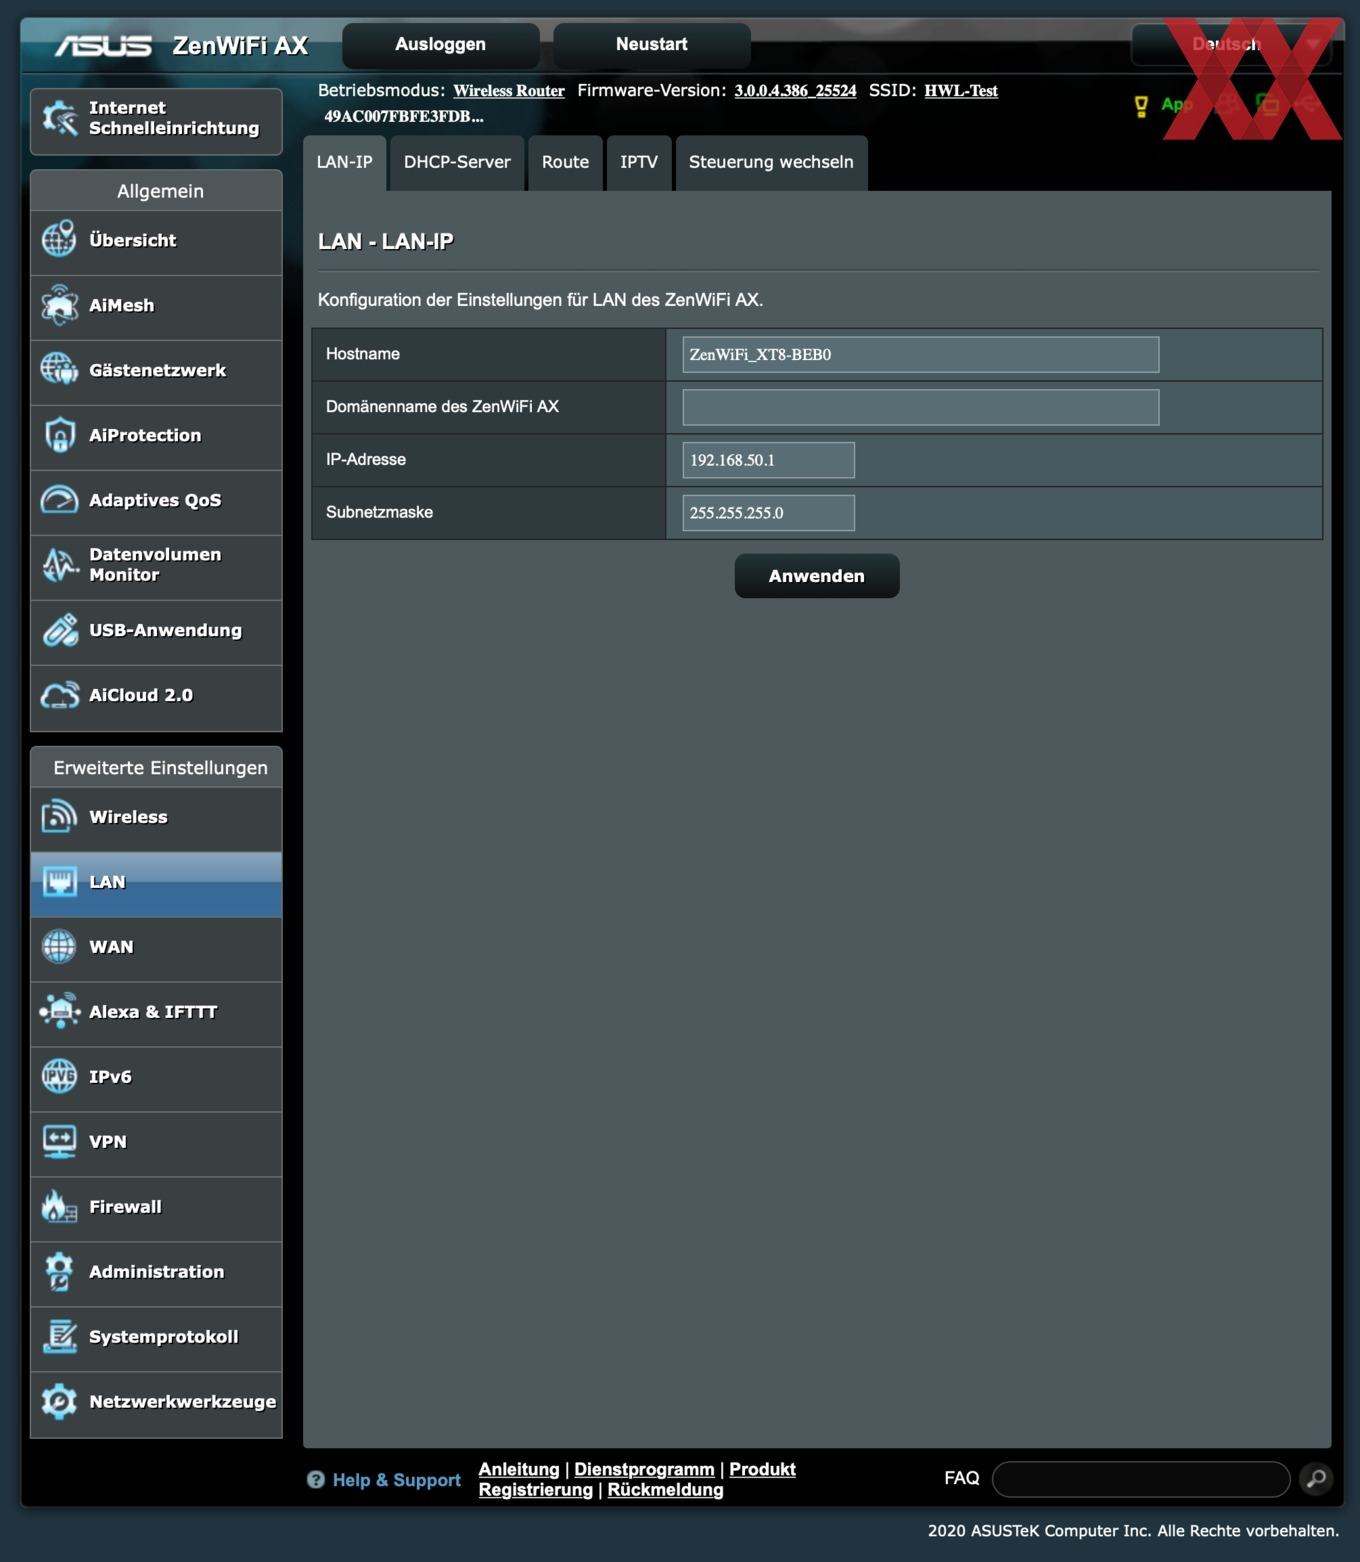Click the Hostname input field
This screenshot has width=1360, height=1562.
click(x=921, y=355)
